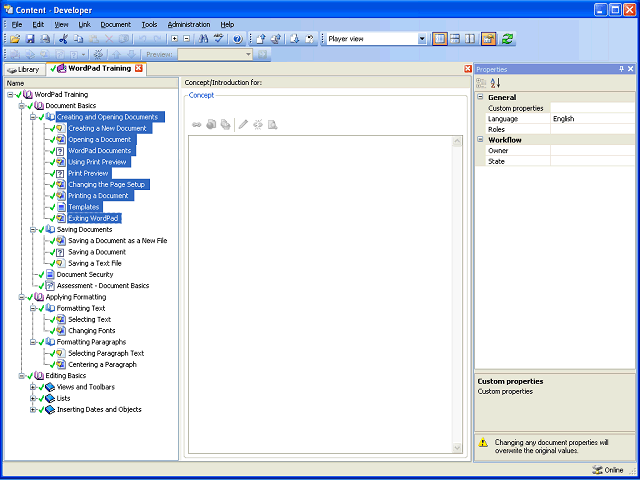640x480 pixels.
Task: Open the blue Help question mark icon
Action: [x=238, y=39]
